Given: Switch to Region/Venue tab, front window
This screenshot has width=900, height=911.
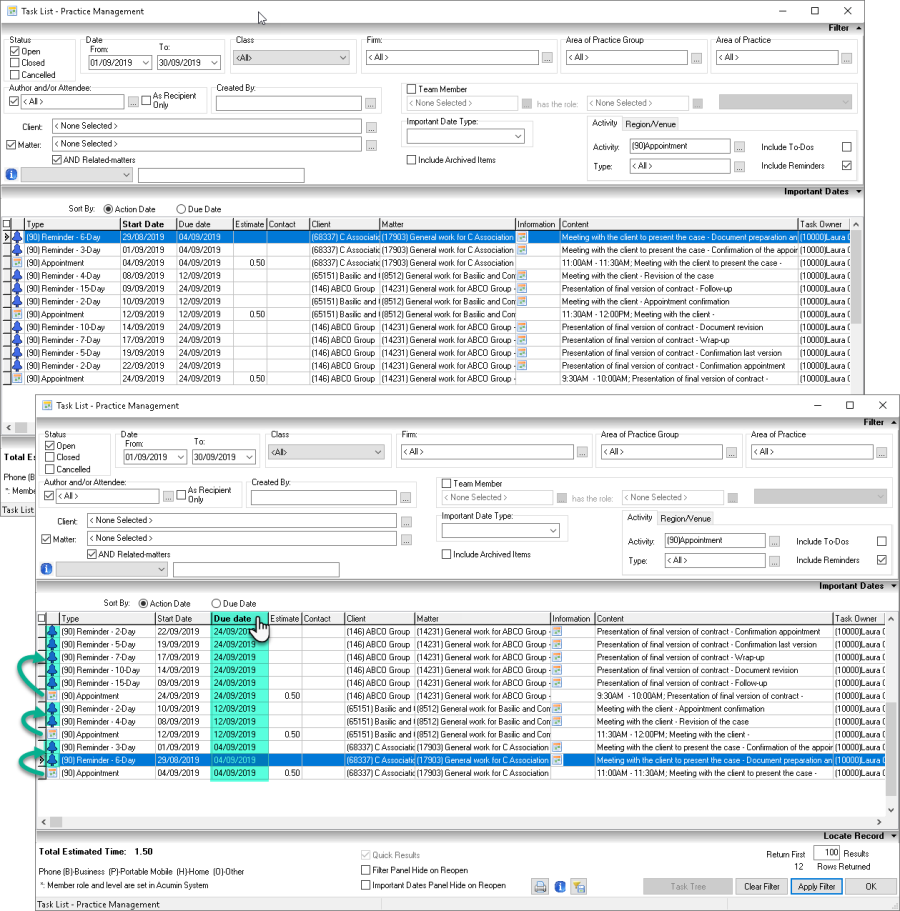Looking at the screenshot, I should (x=685, y=518).
